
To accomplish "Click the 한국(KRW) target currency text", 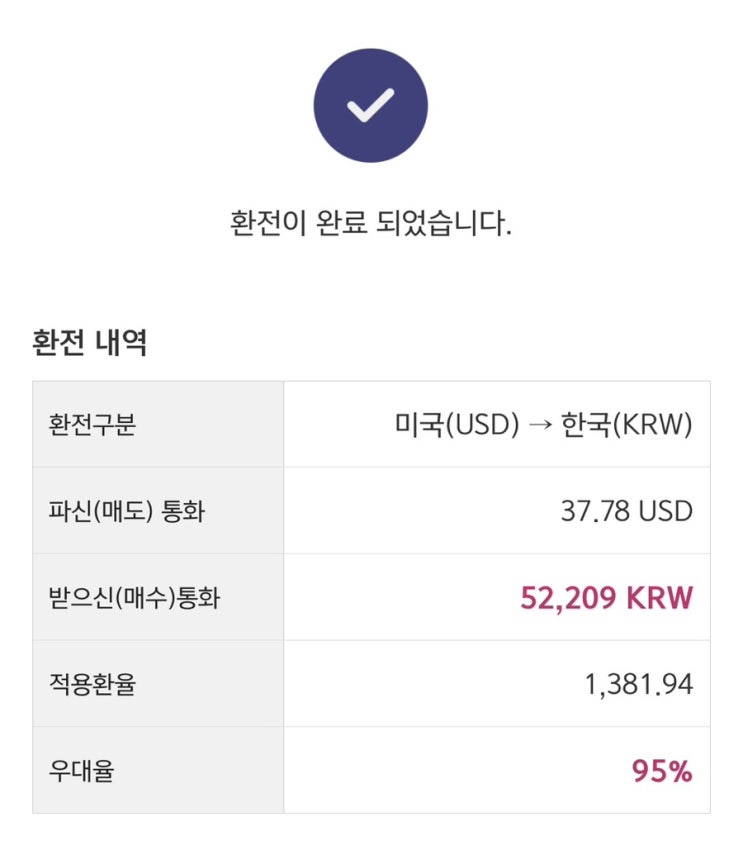I will [x=628, y=425].
